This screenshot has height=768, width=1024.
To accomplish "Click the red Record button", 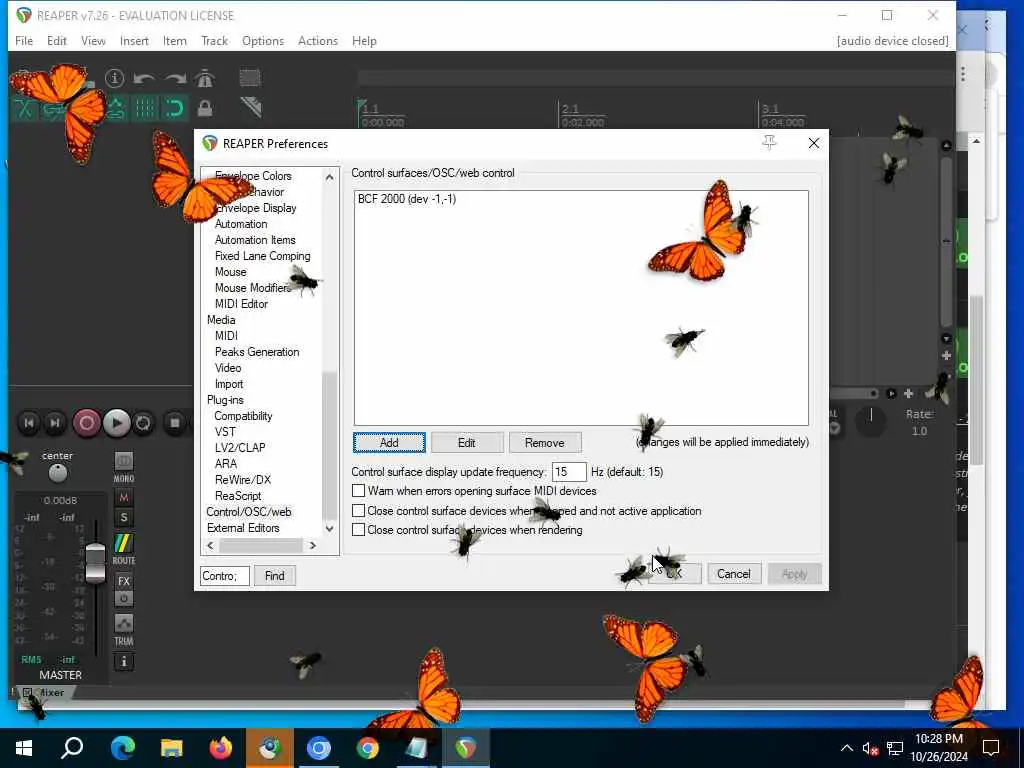I will (86, 423).
